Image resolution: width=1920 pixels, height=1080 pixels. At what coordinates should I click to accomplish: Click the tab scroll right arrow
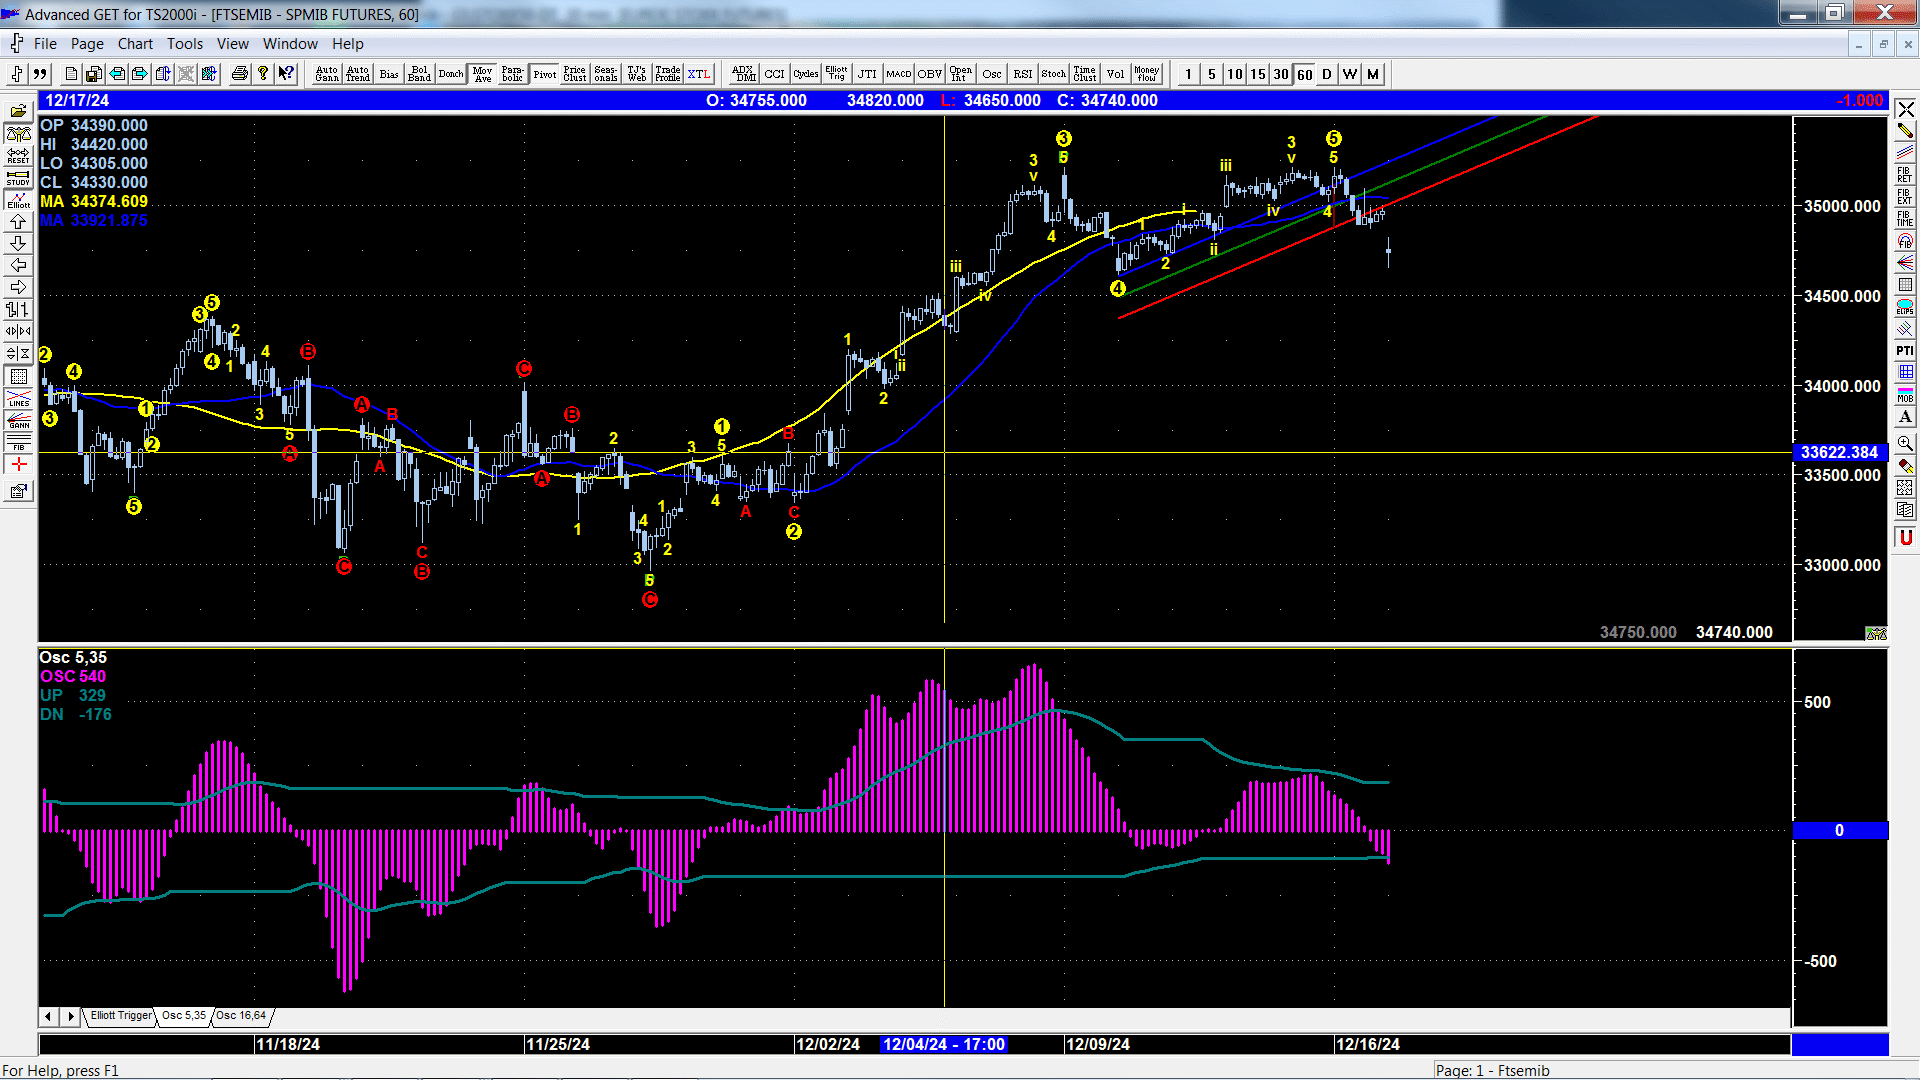click(70, 1016)
